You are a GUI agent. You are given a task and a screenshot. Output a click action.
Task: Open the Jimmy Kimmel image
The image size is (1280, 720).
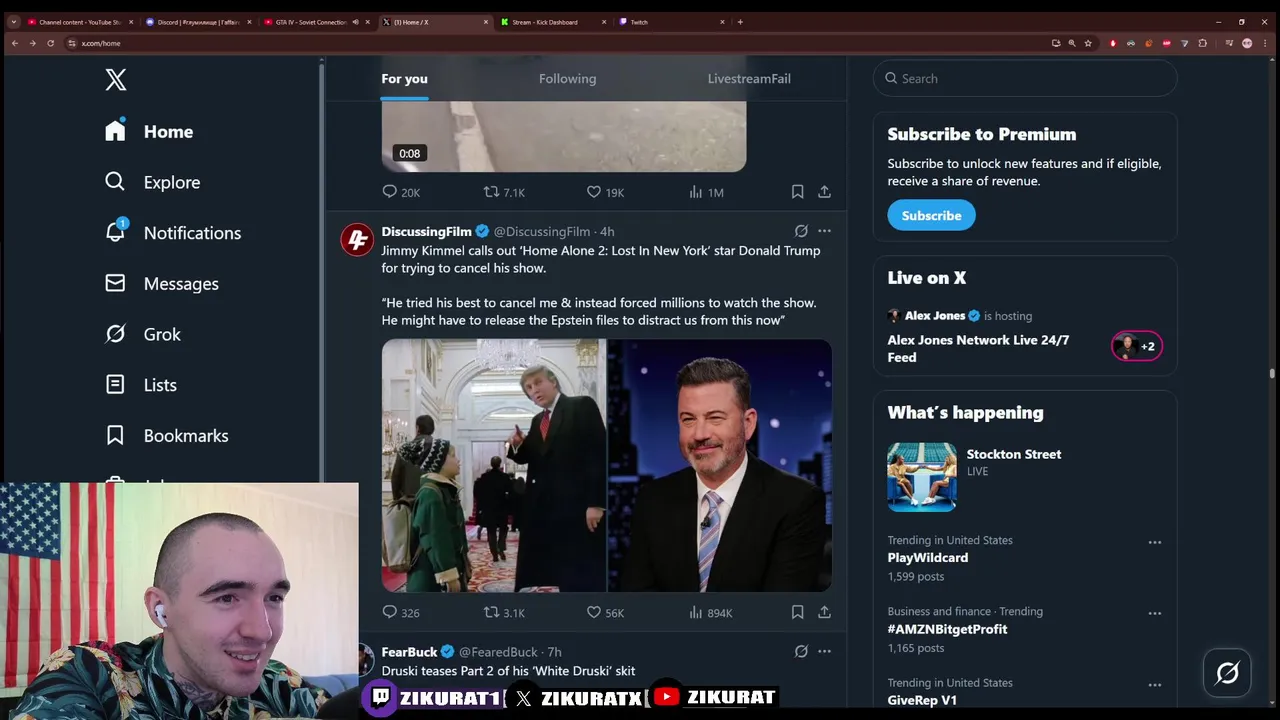[720, 465]
